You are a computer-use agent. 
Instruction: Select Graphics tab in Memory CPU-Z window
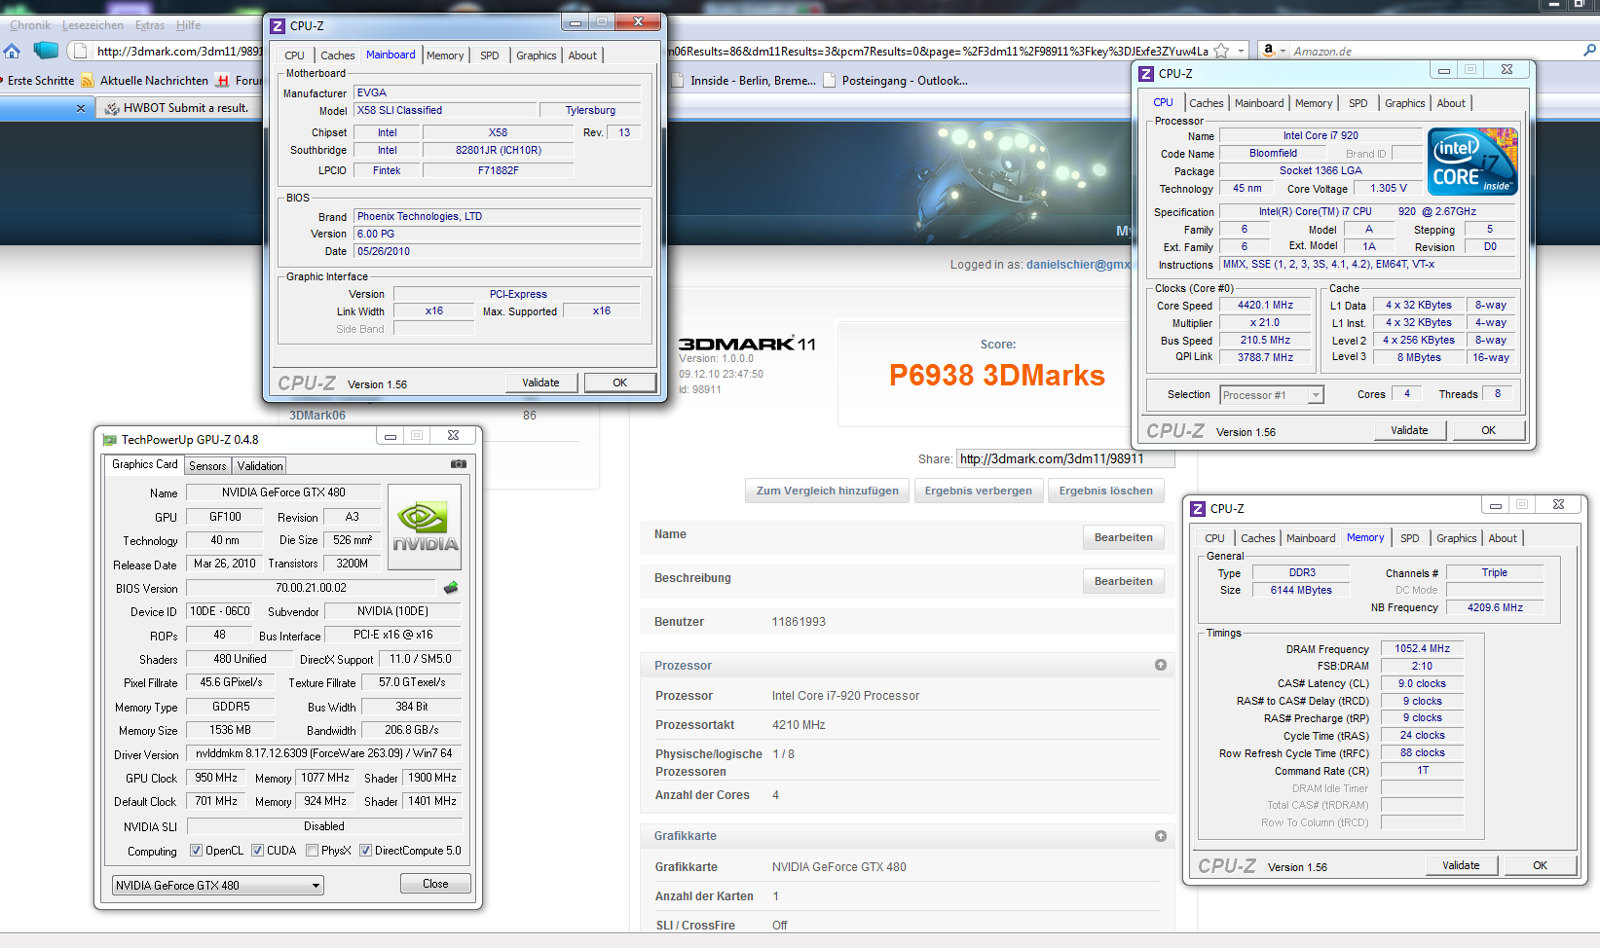pyautogui.click(x=1456, y=538)
